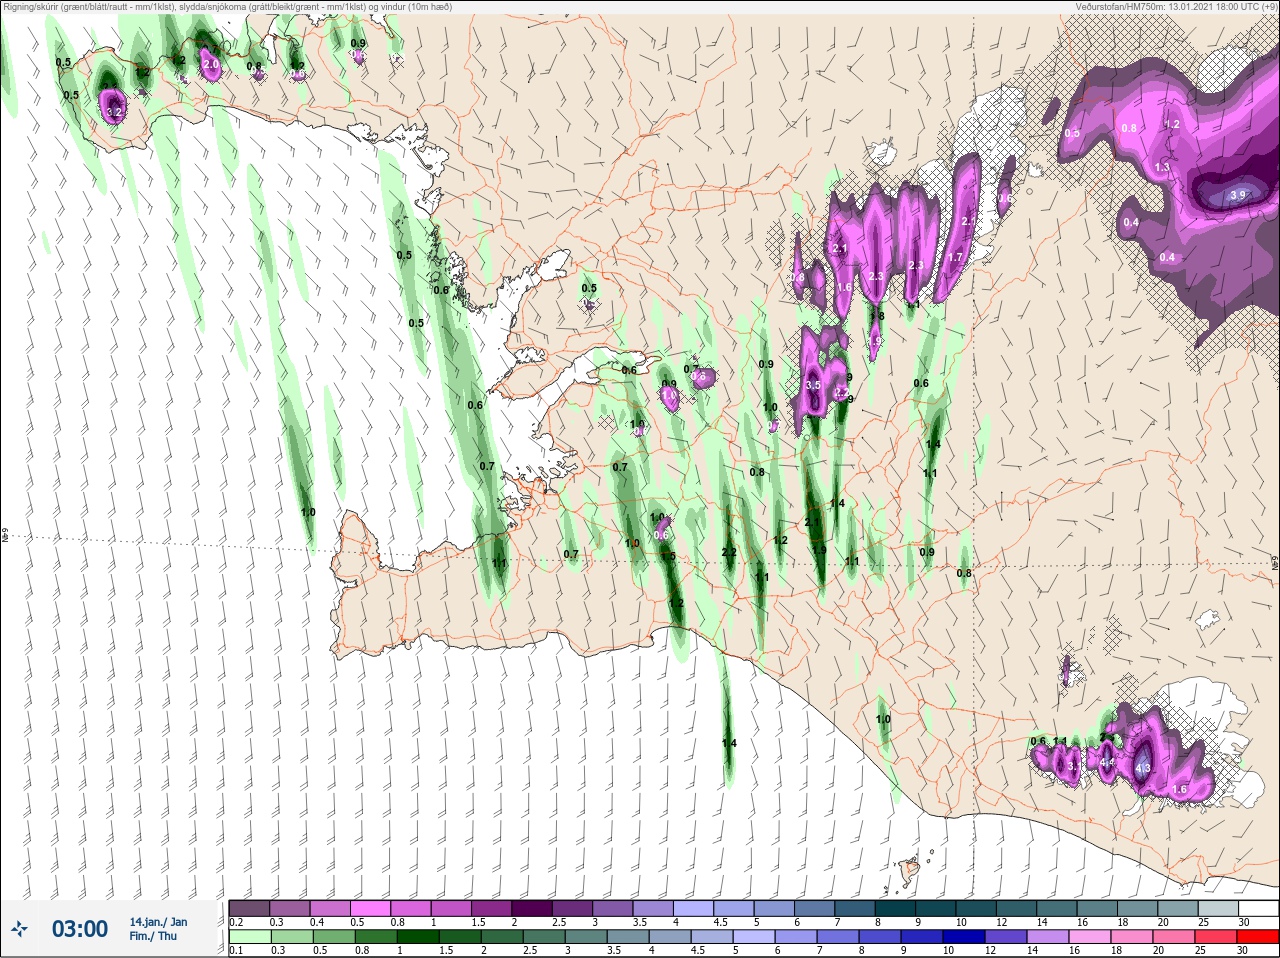Click the Veðurstofan logo icon beside 03:00
The width and height of the screenshot is (1280, 958).
click(x=20, y=929)
